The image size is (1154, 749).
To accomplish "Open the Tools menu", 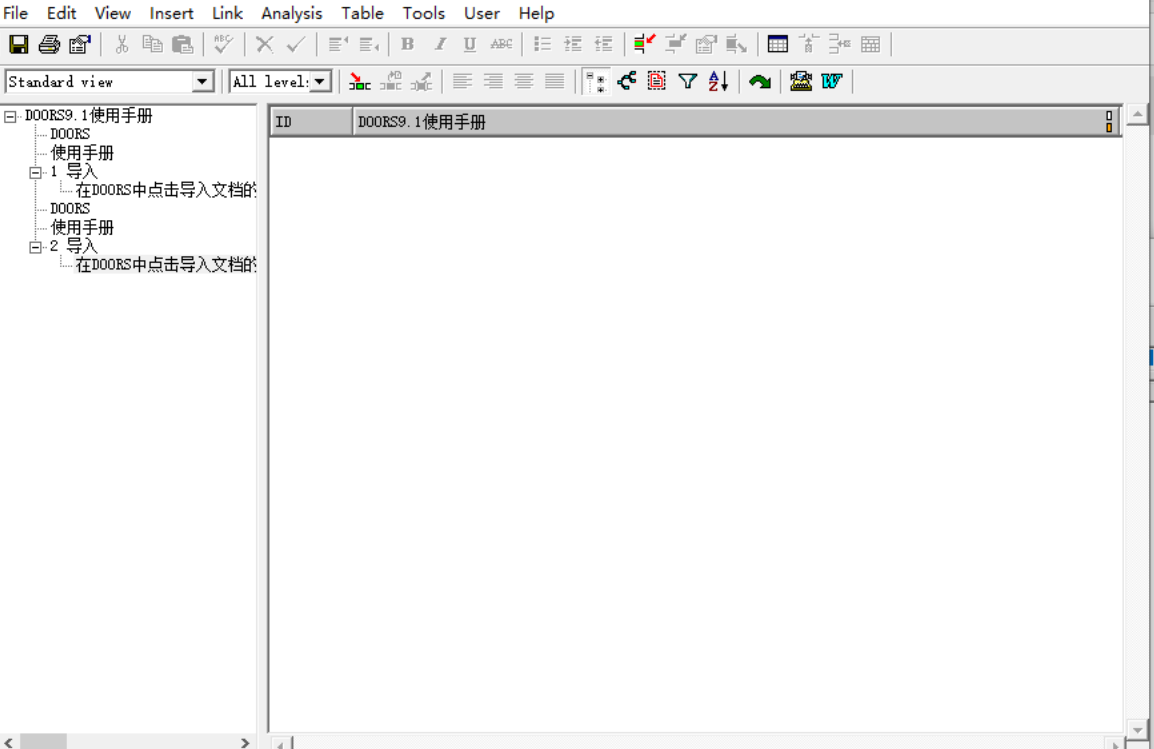I will coord(424,13).
